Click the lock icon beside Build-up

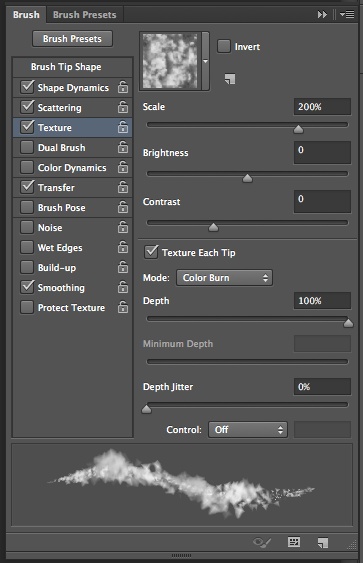tap(123, 267)
